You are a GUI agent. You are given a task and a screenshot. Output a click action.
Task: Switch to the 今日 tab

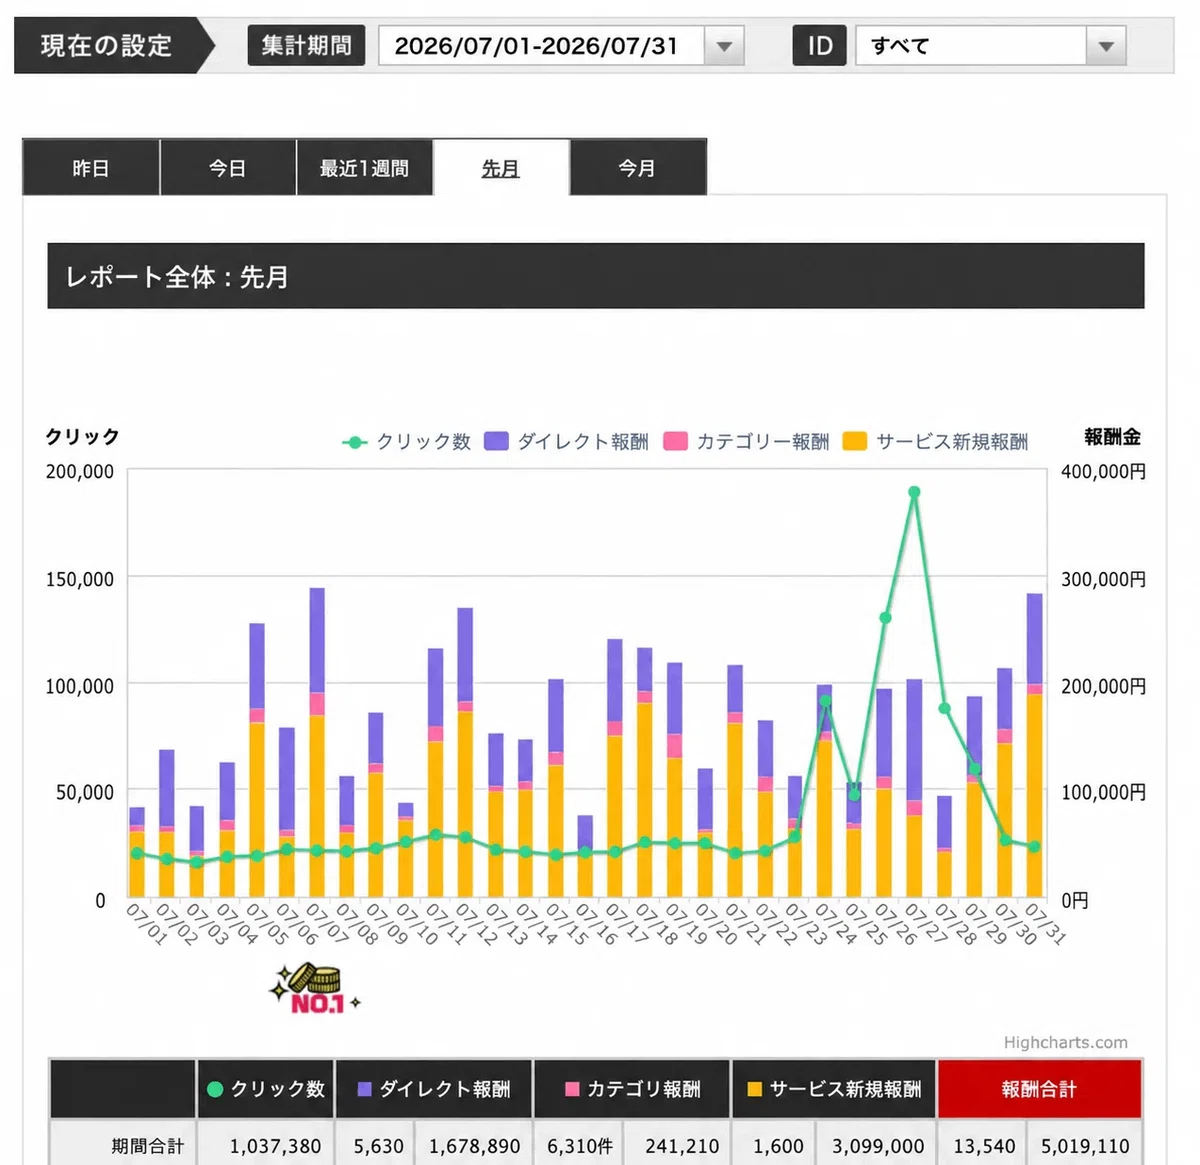pyautogui.click(x=228, y=168)
